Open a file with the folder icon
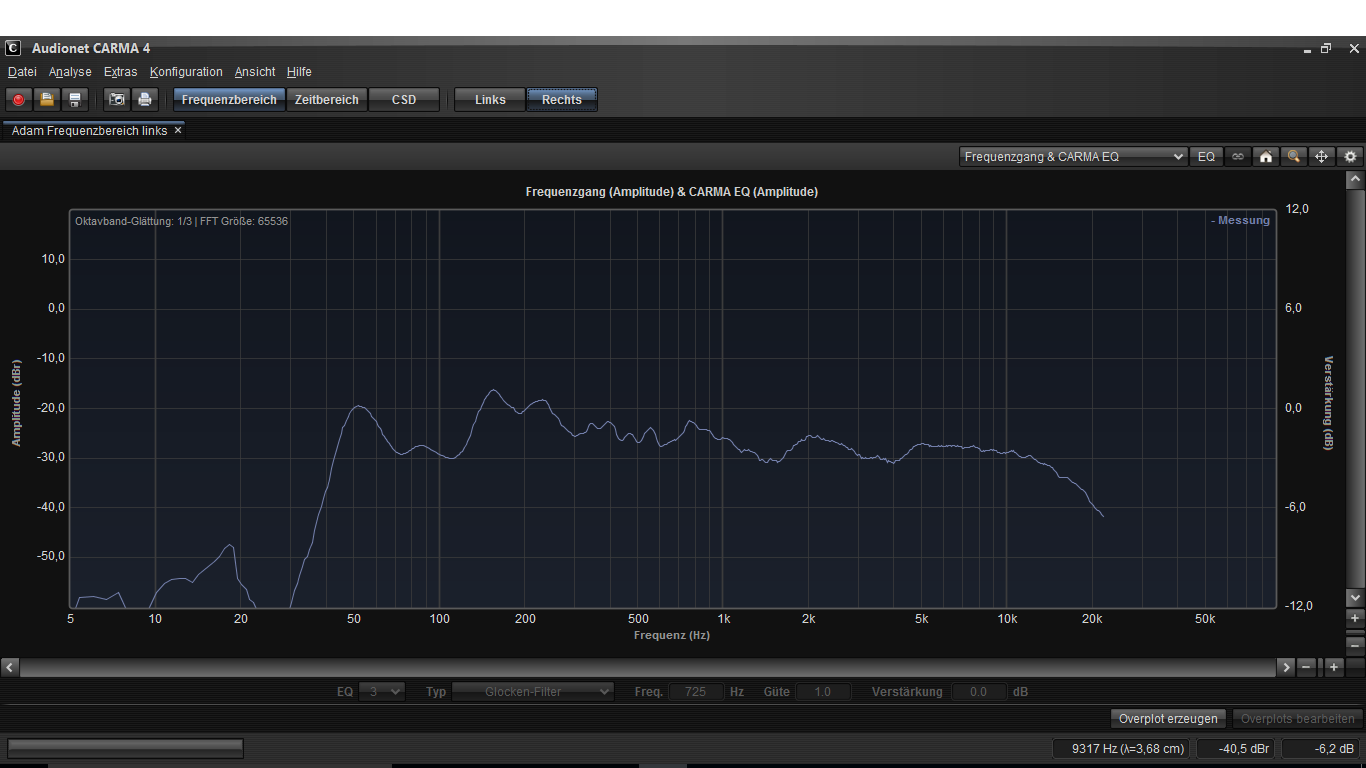 (x=46, y=99)
